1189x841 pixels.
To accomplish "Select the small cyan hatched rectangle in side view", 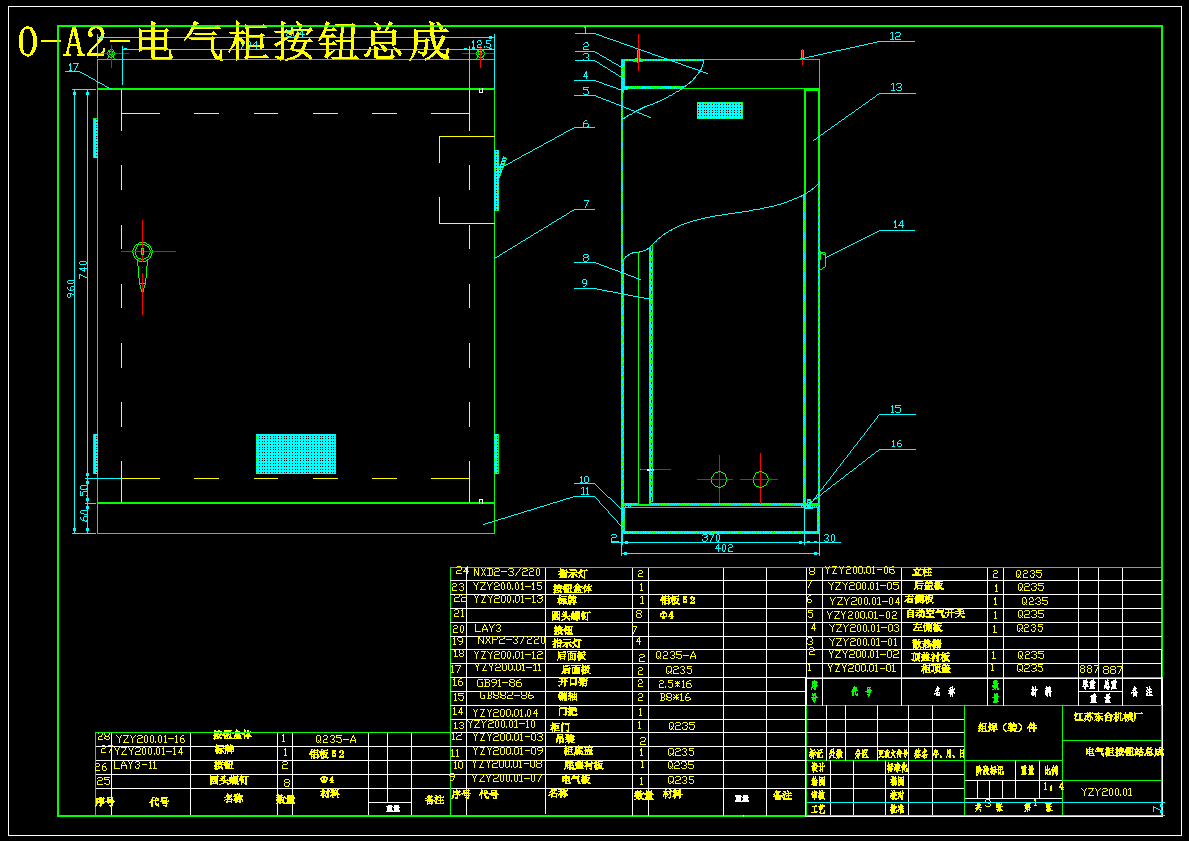I will click(720, 111).
